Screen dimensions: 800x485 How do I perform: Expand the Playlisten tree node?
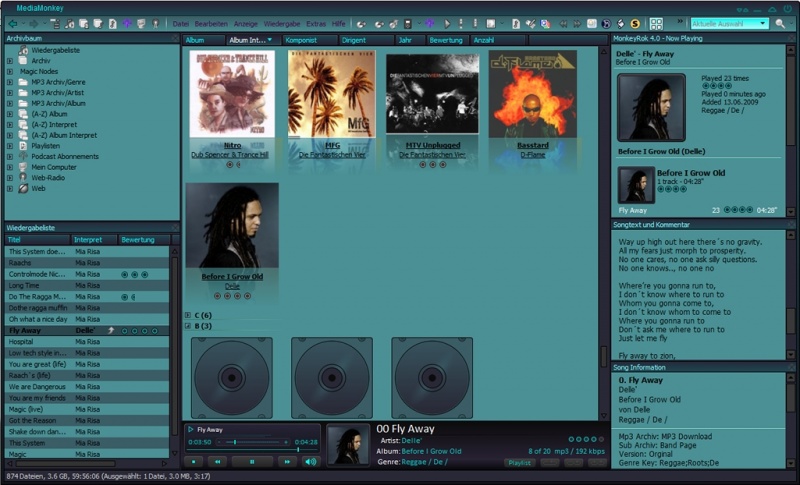(x=10, y=145)
